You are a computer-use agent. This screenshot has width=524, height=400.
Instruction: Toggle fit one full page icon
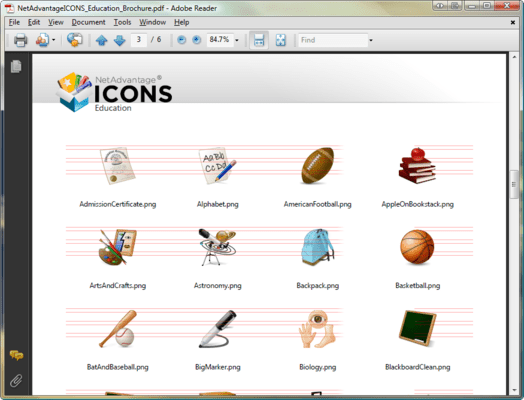pos(281,40)
